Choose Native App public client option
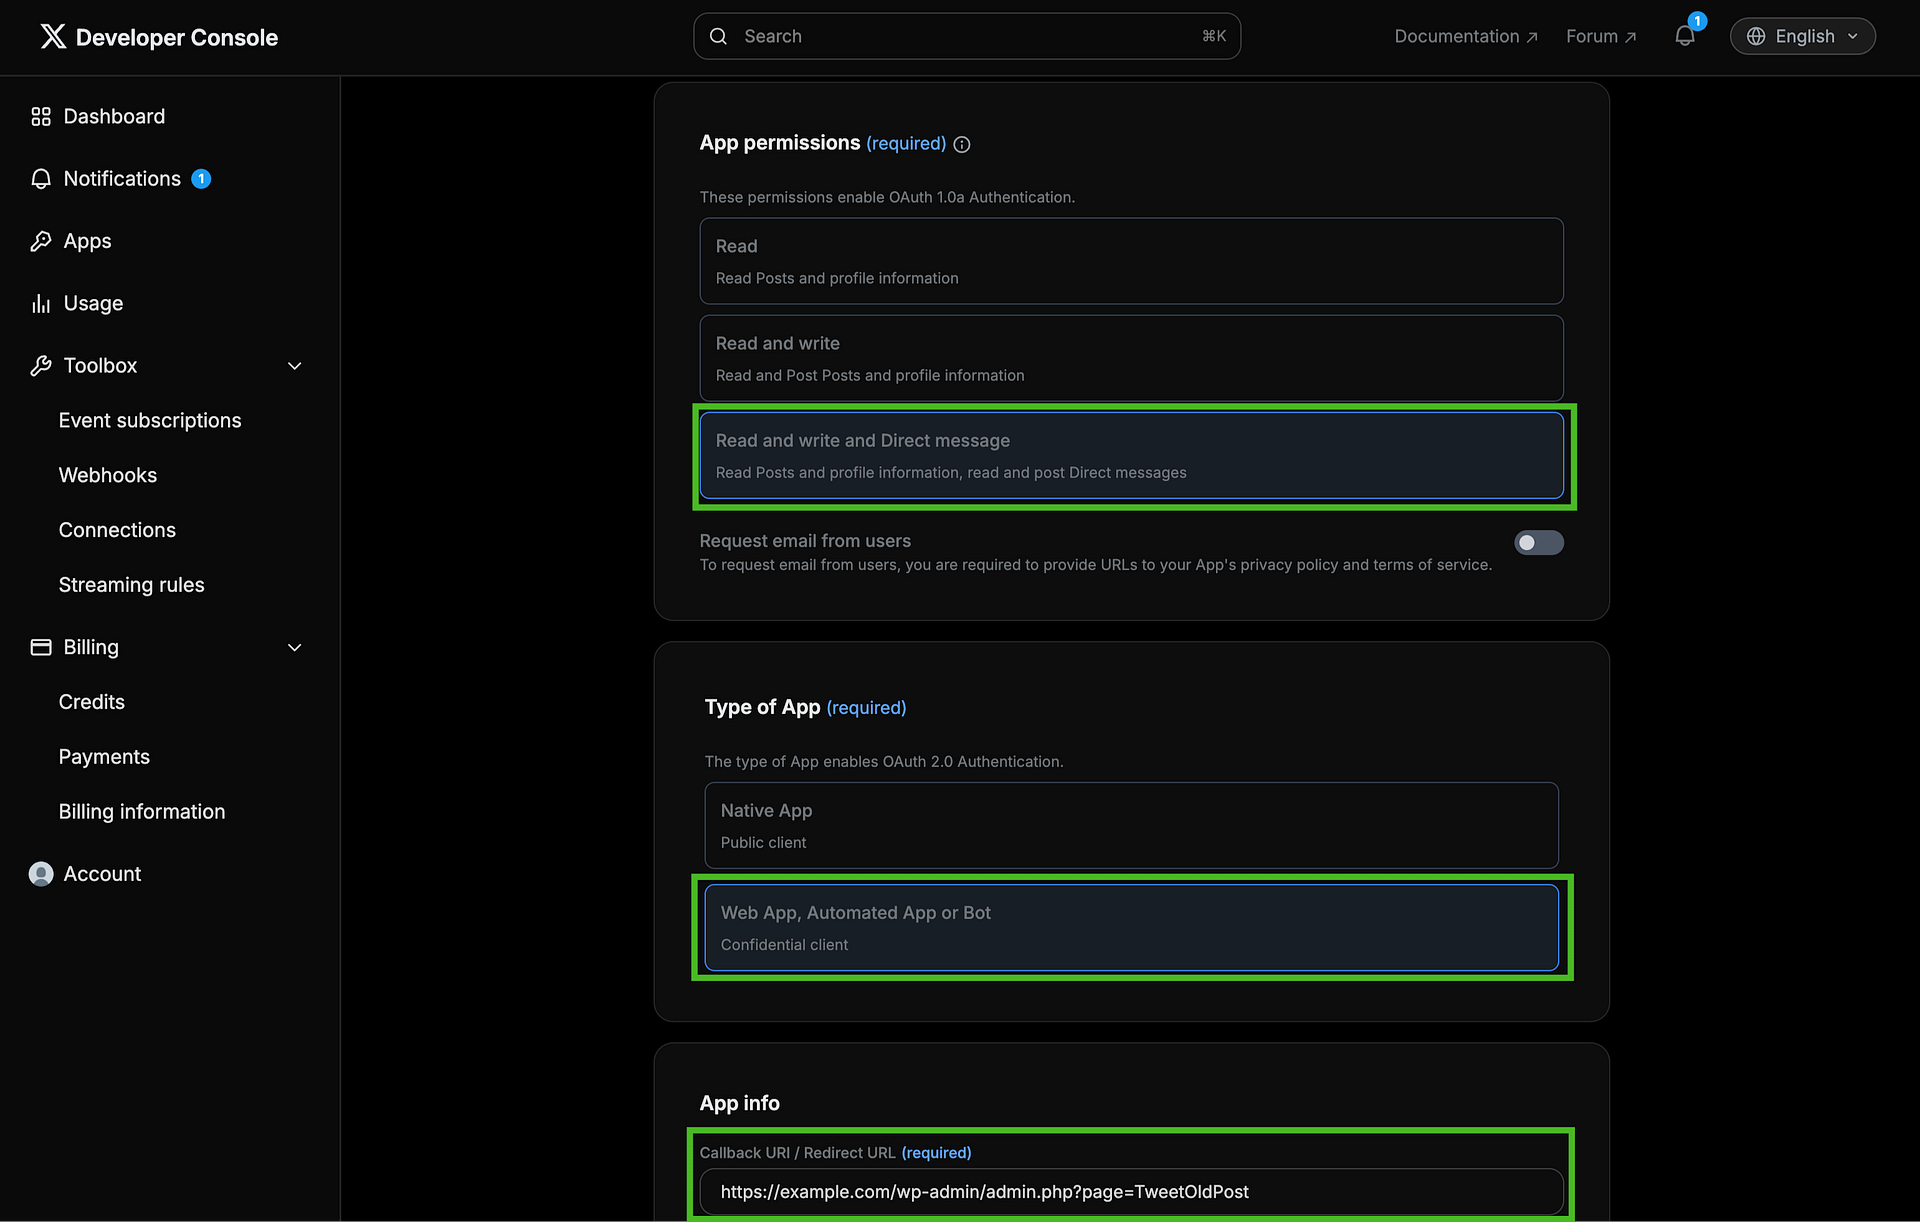The width and height of the screenshot is (1920, 1222). (1131, 825)
